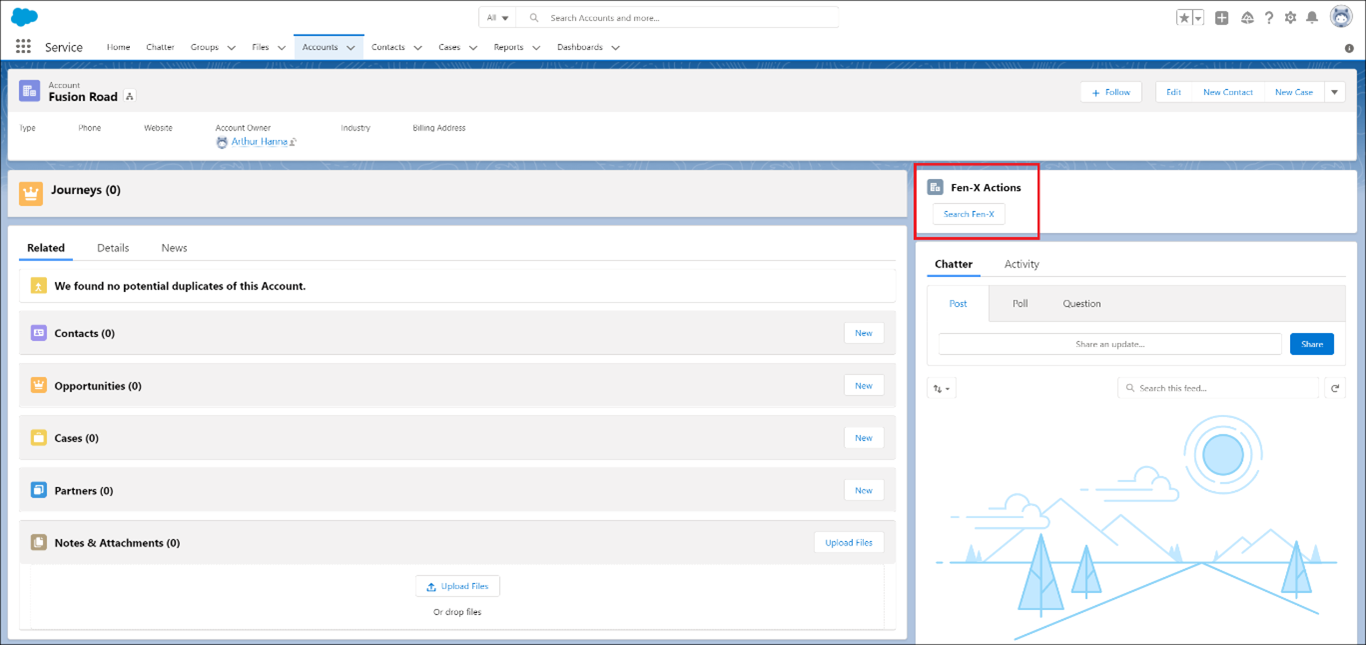Click the Help question mark icon
Viewport: 1366px width, 645px height.
coord(1269,18)
